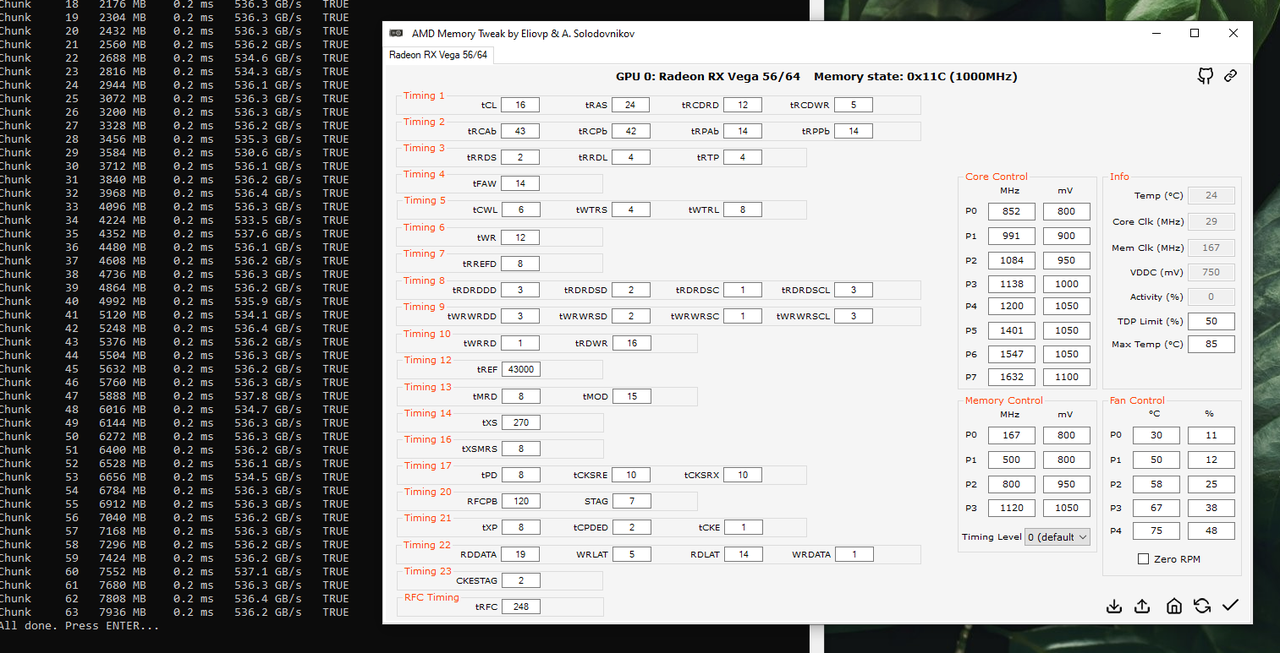1280x653 pixels.
Task: Click the tCKSRE input
Action: click(x=630, y=475)
